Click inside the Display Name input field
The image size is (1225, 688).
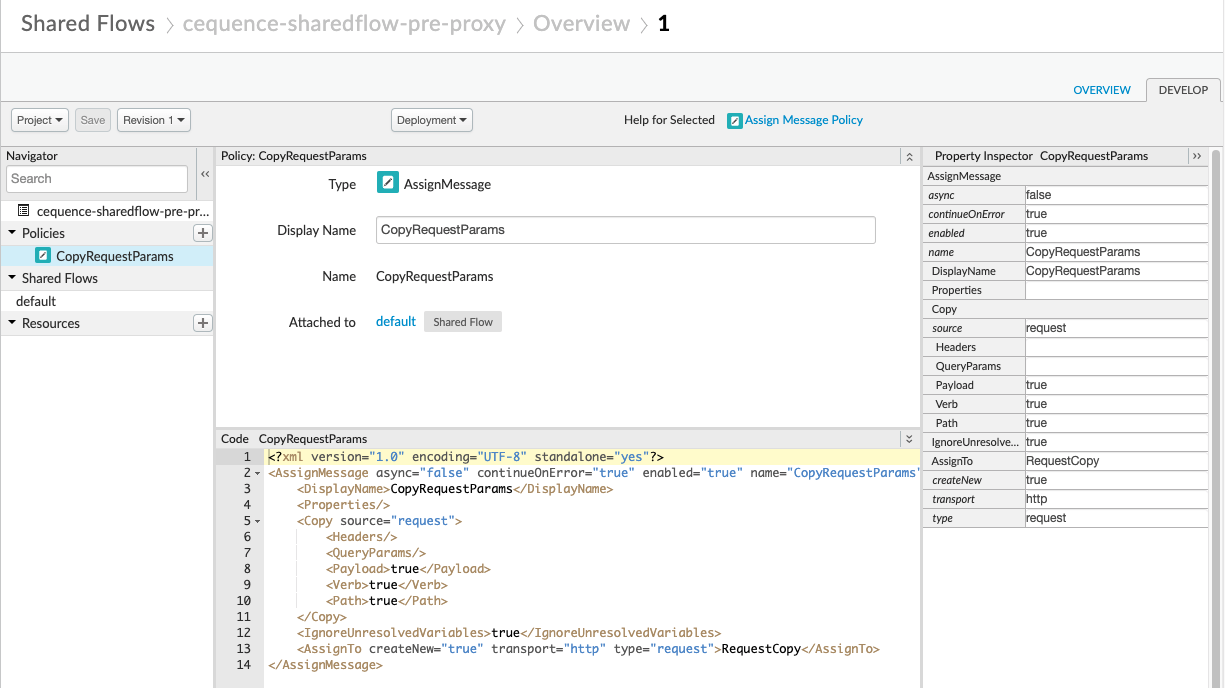tap(625, 230)
